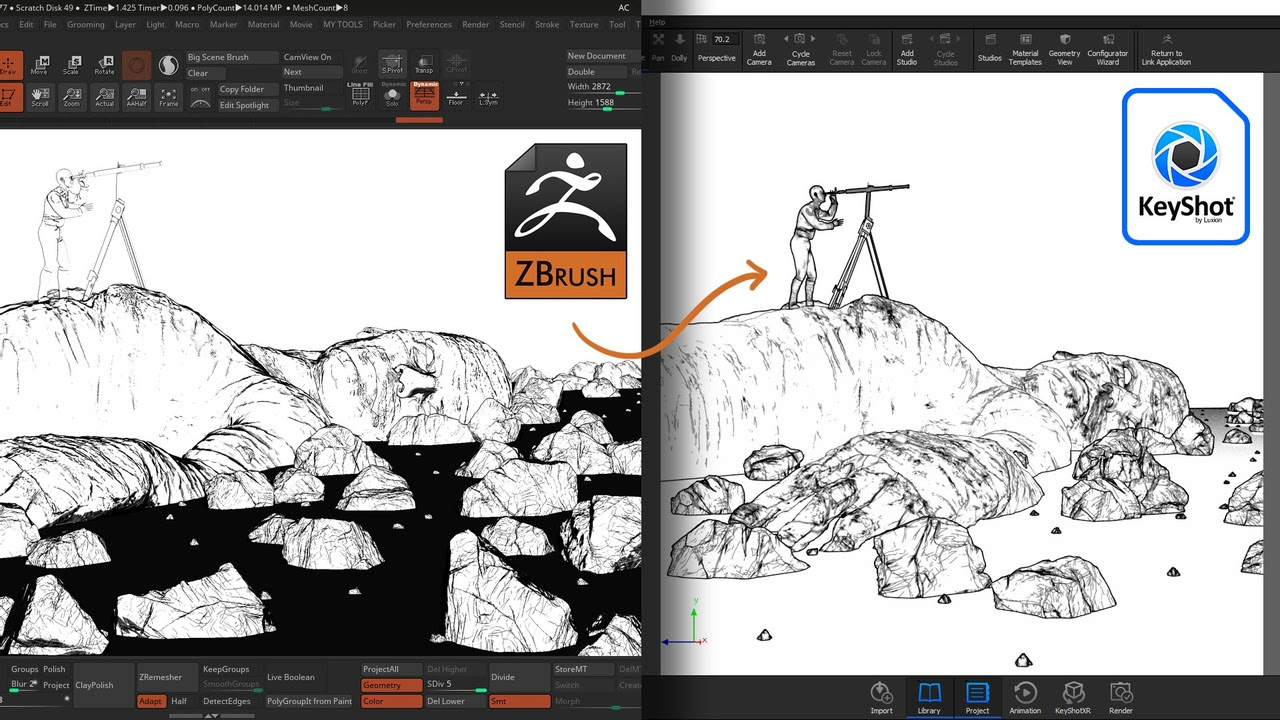Click the Scroll canvas icon
The height and width of the screenshot is (720, 1280).
(39, 97)
